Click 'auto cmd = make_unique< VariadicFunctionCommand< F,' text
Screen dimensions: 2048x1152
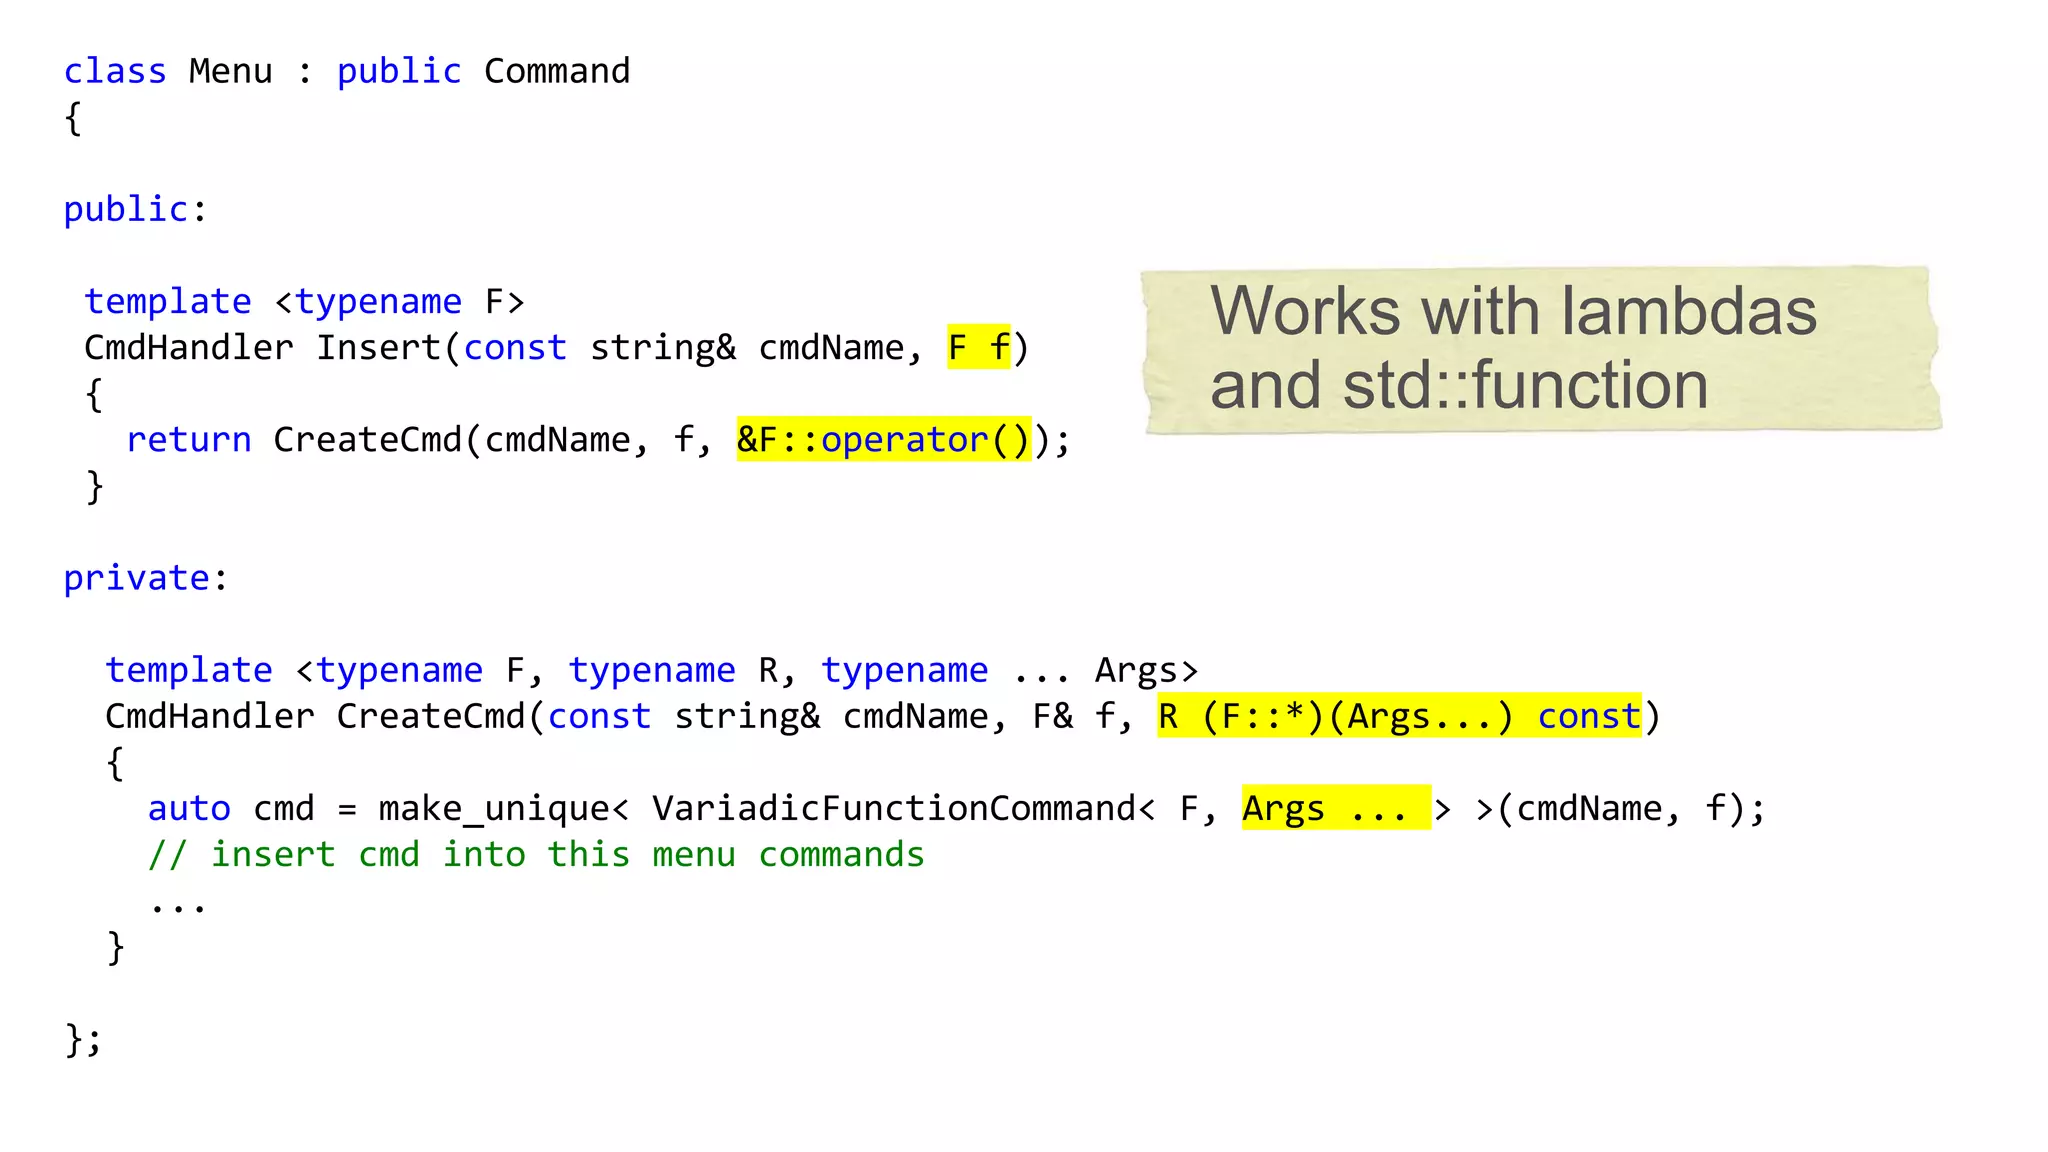click(683, 808)
